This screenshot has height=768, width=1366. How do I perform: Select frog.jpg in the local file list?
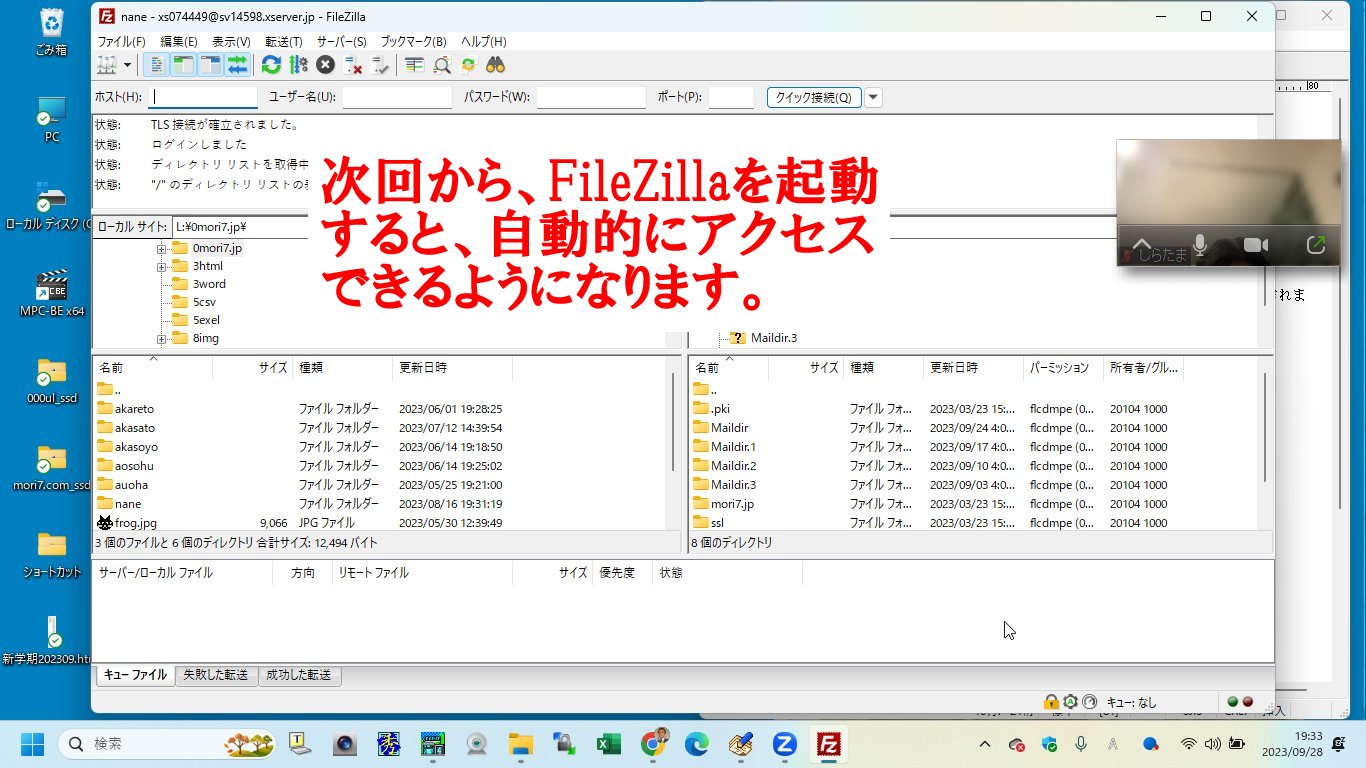(x=135, y=523)
